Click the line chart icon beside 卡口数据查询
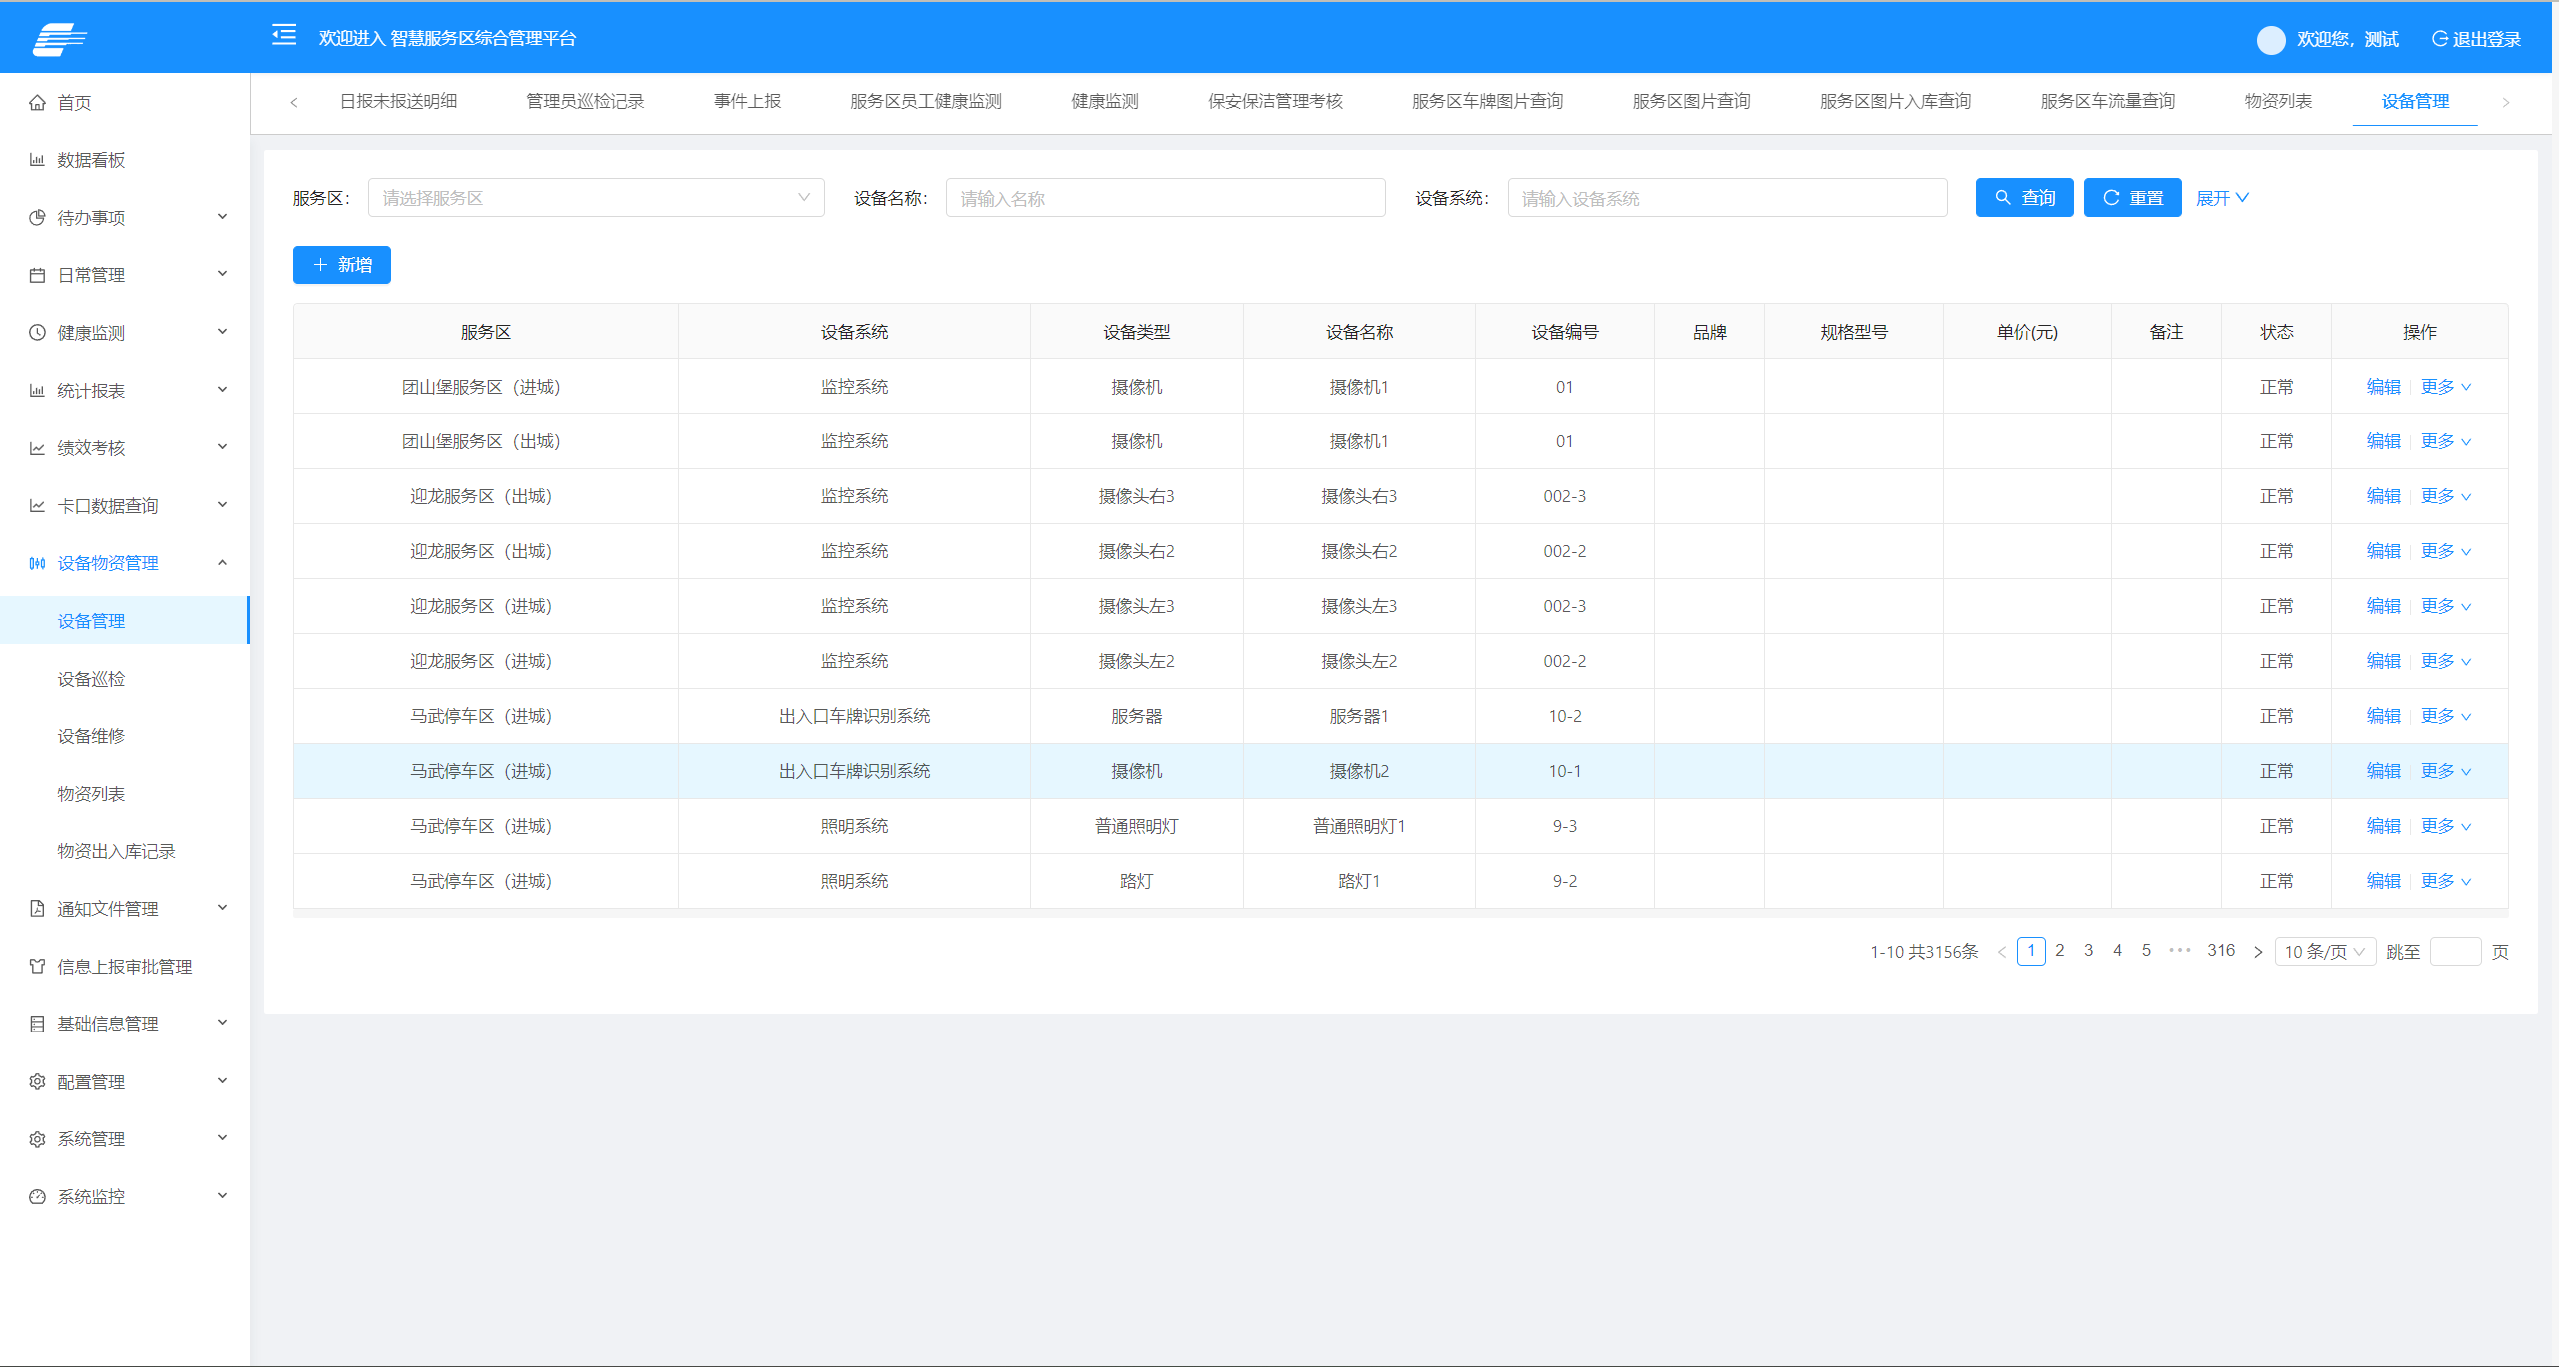Screen dimensions: 2559x1367 (37, 506)
